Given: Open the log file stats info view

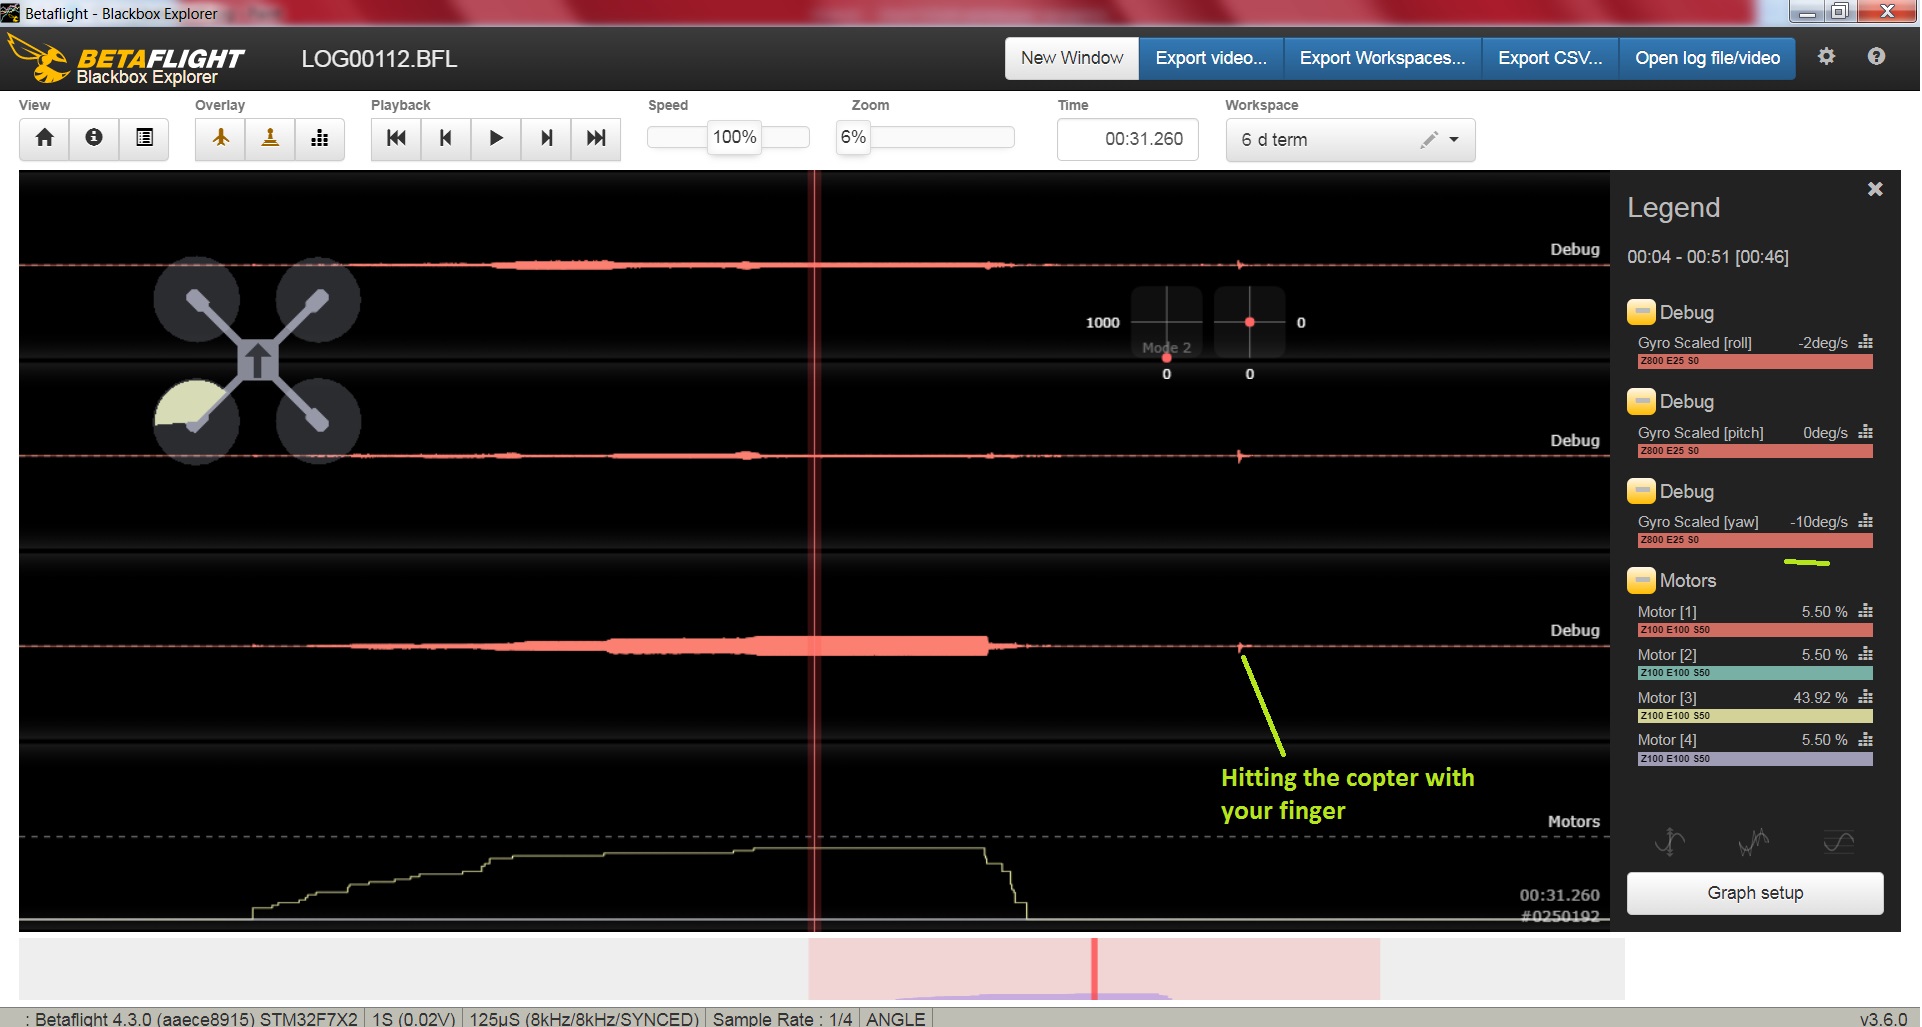Looking at the screenshot, I should (94, 139).
